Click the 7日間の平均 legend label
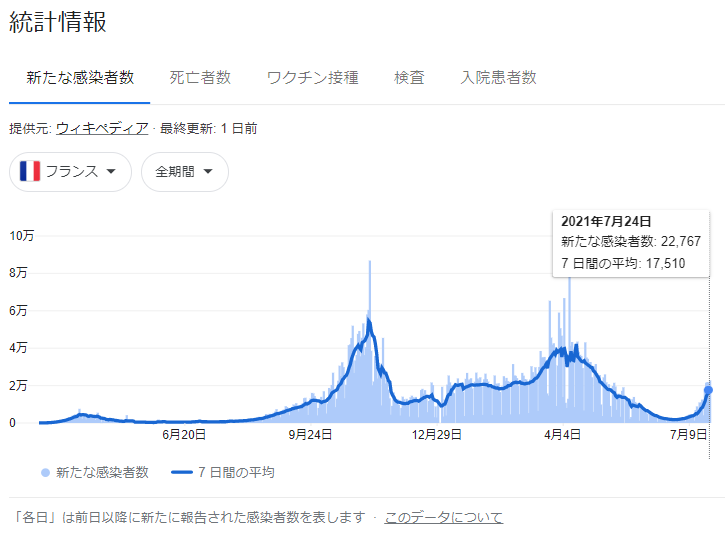The height and width of the screenshot is (536, 725). pos(236,472)
